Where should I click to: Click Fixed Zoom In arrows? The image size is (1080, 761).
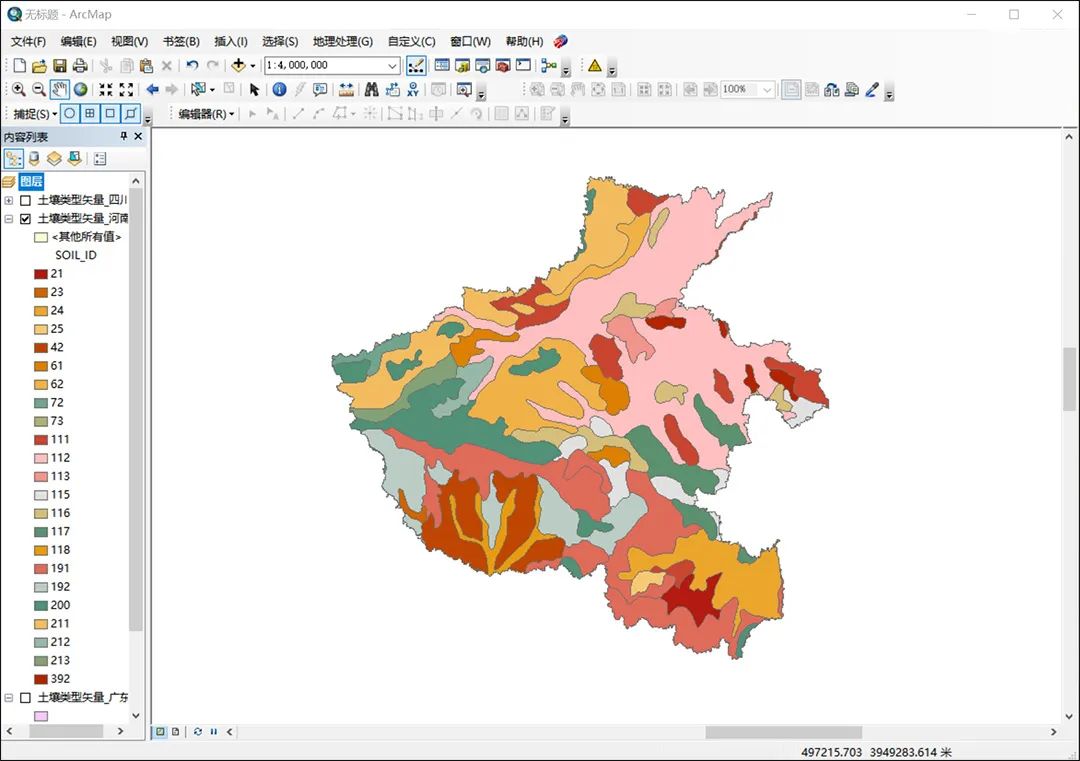tap(105, 90)
